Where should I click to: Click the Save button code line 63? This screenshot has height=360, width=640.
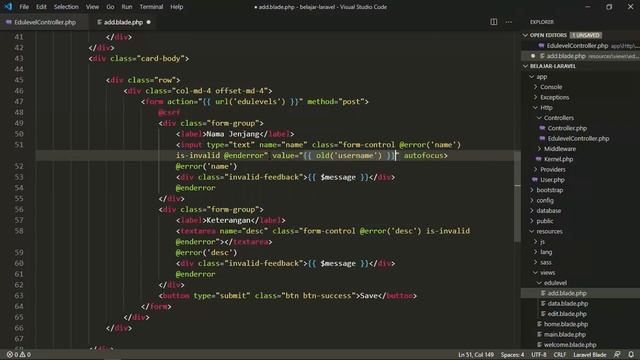[288, 296]
